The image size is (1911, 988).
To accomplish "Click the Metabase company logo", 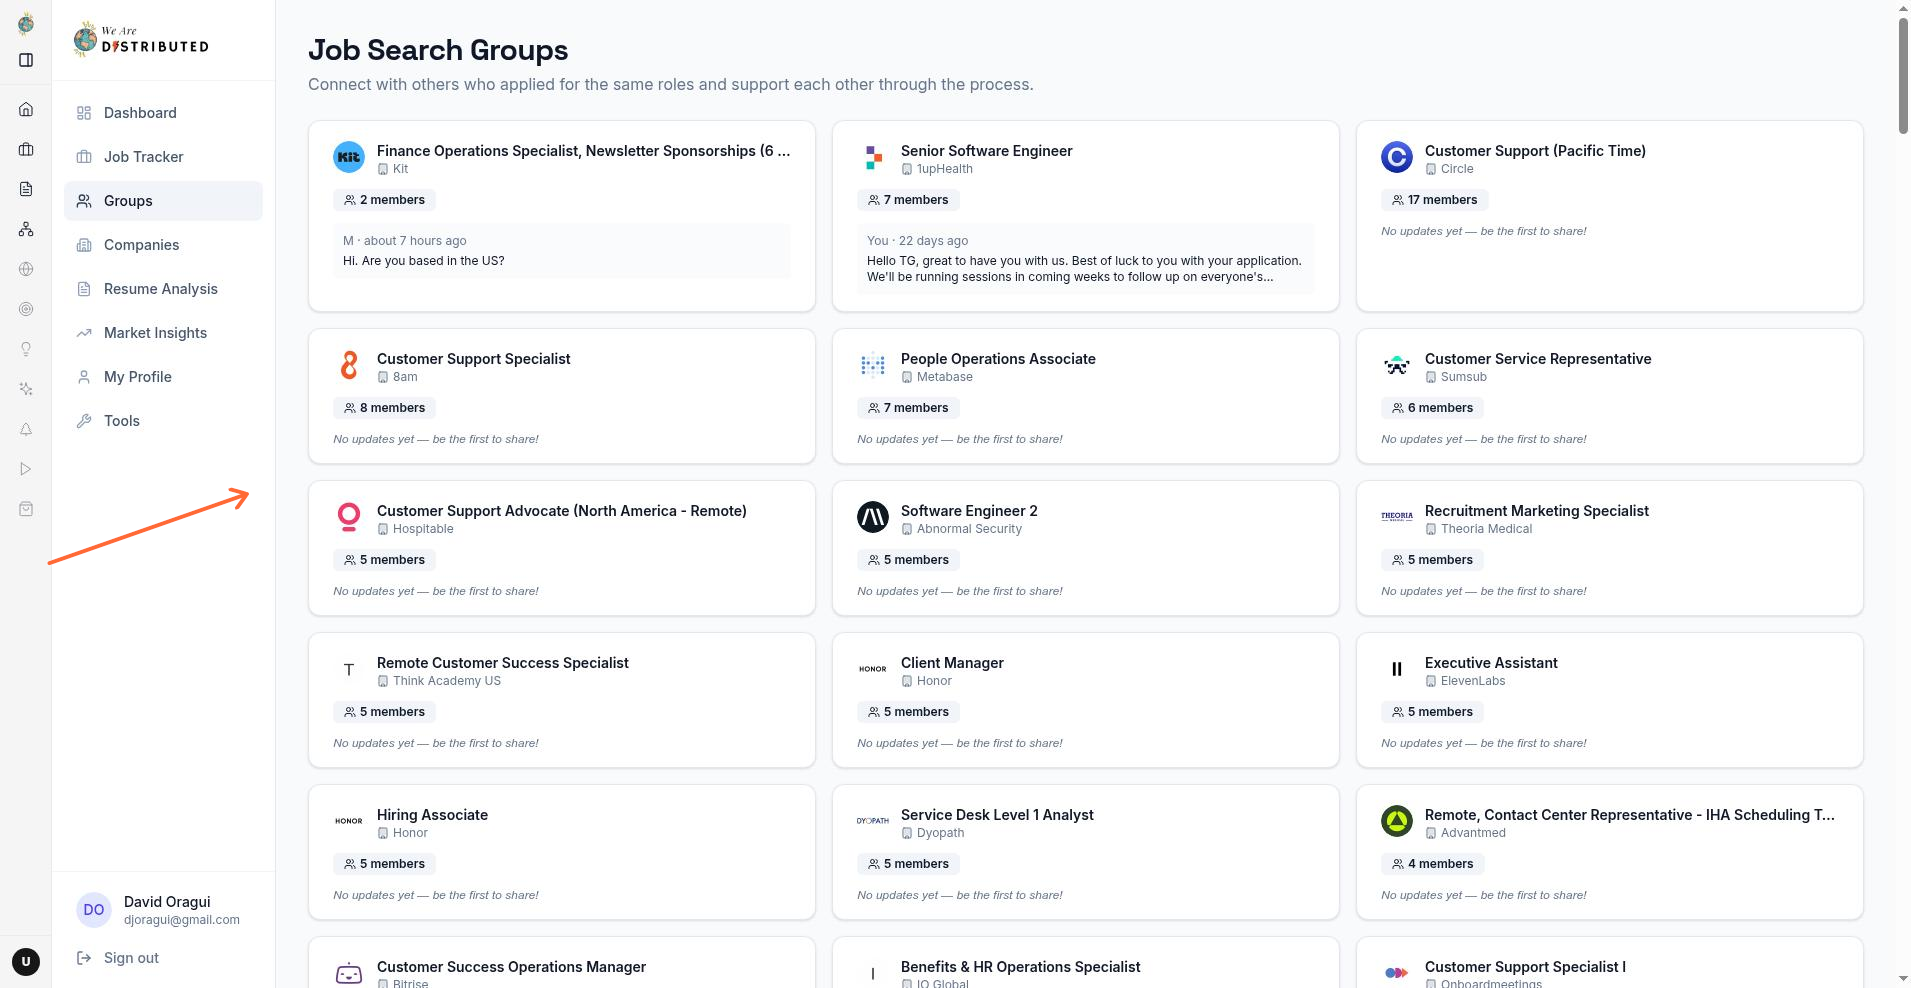I will (873, 365).
